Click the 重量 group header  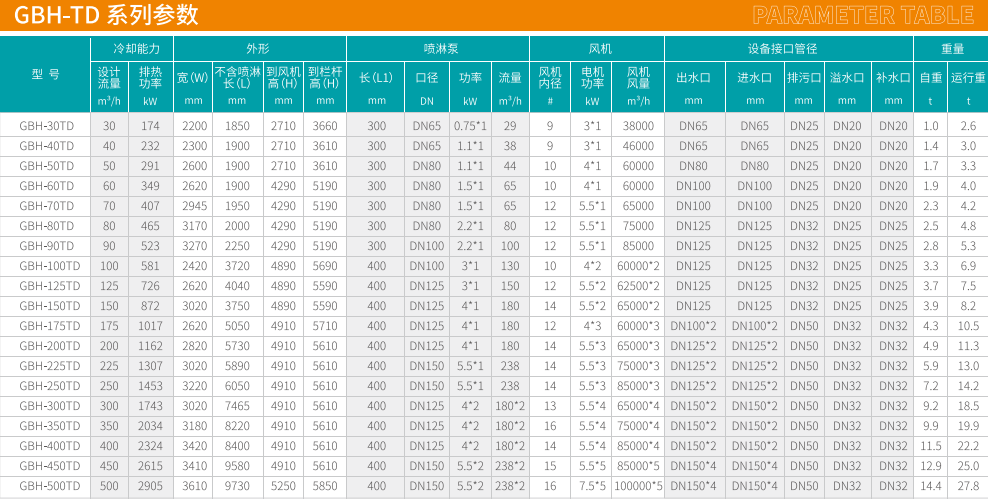click(x=951, y=48)
